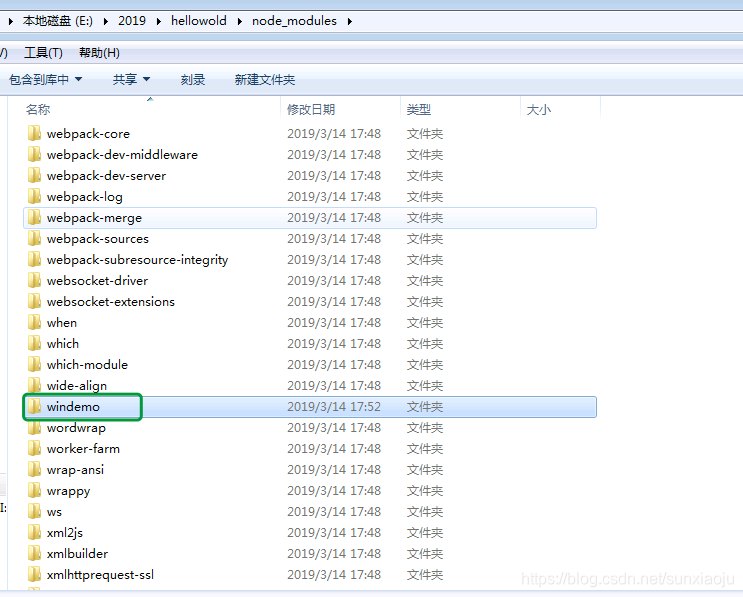Click the 刻录 toolbar button
This screenshot has height=597, width=743.
192,79
